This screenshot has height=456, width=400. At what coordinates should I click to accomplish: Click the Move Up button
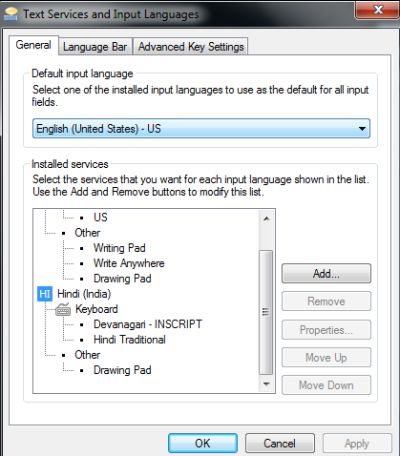pyautogui.click(x=326, y=357)
